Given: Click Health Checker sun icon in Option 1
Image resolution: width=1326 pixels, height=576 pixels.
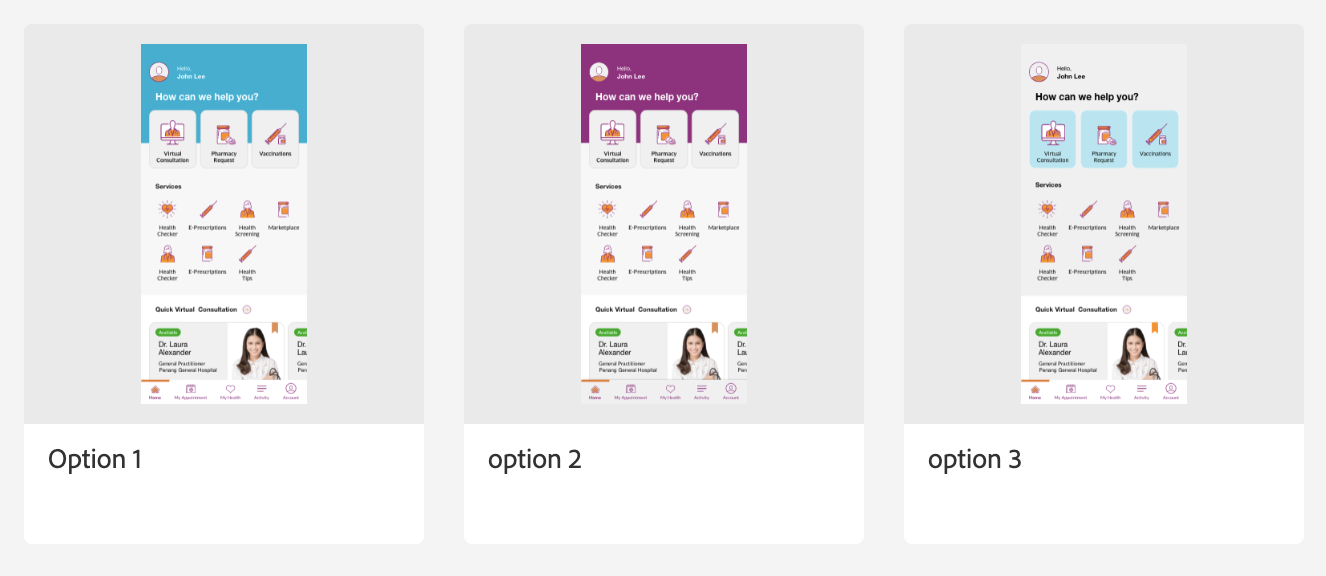Looking at the screenshot, I should coord(167,210).
